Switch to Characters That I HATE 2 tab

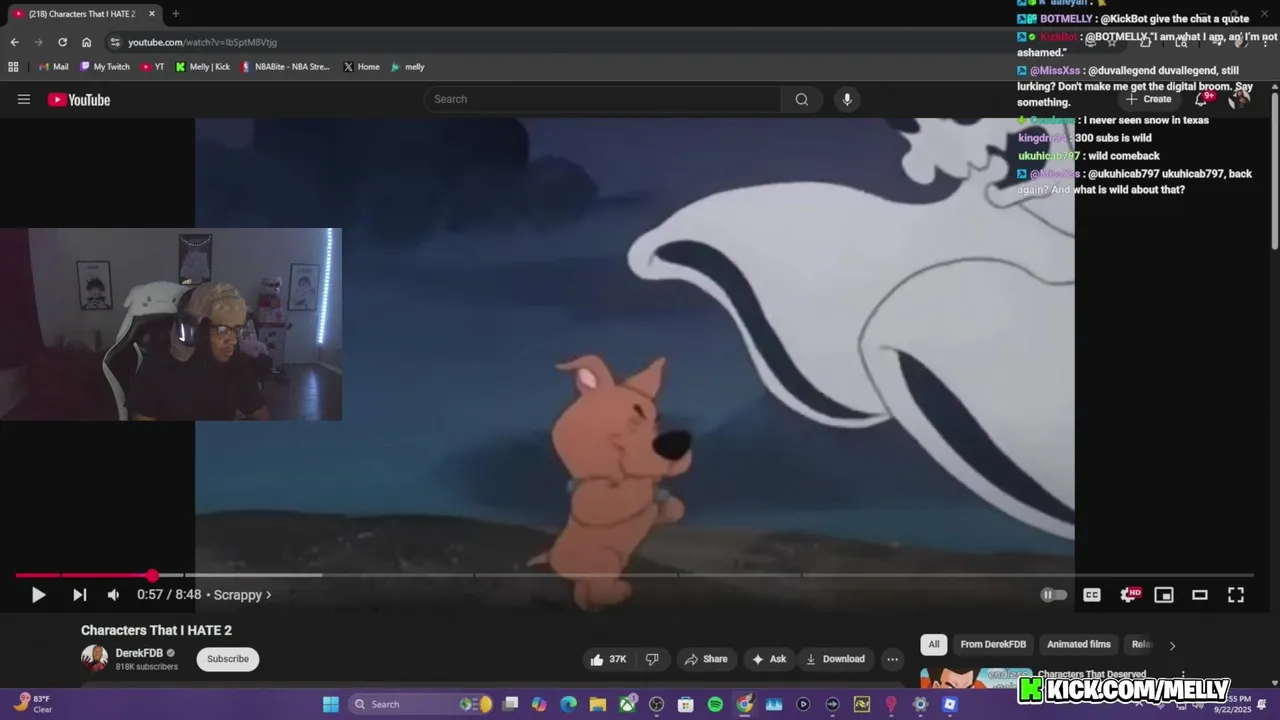(x=82, y=14)
